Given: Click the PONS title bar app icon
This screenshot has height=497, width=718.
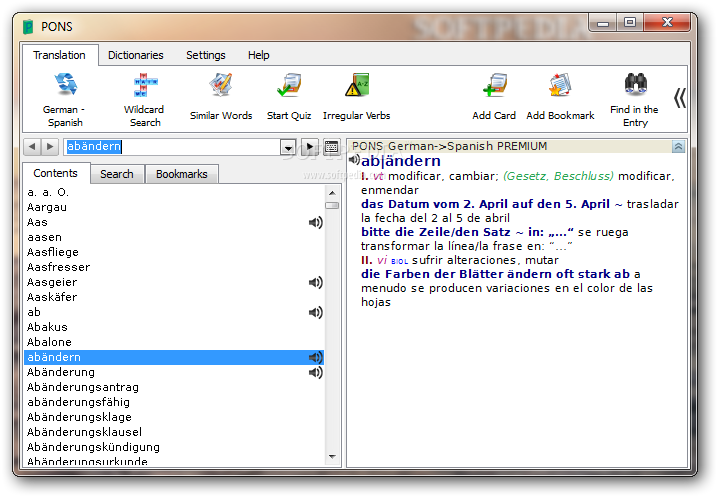Looking at the screenshot, I should [28, 27].
